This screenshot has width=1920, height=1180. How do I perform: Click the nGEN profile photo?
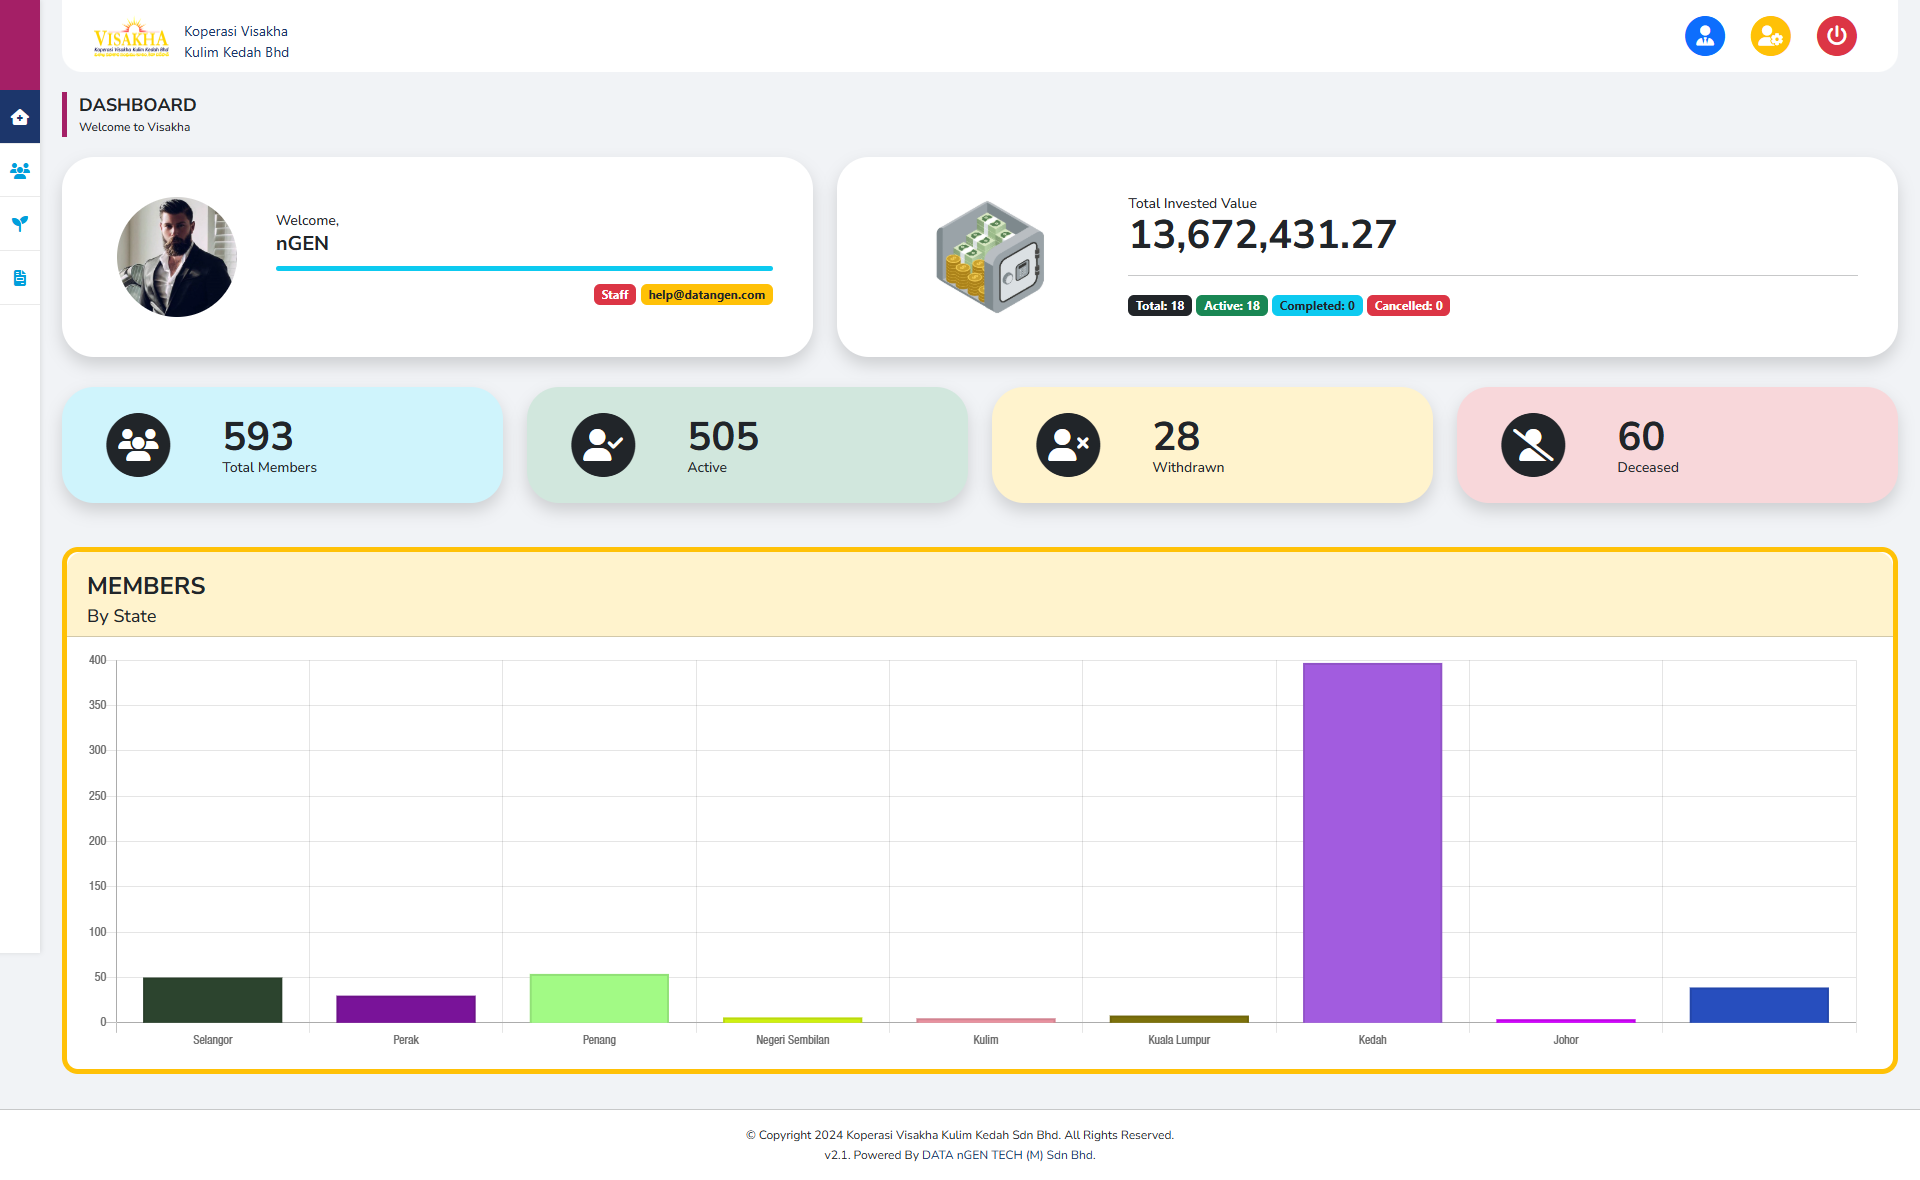[177, 257]
